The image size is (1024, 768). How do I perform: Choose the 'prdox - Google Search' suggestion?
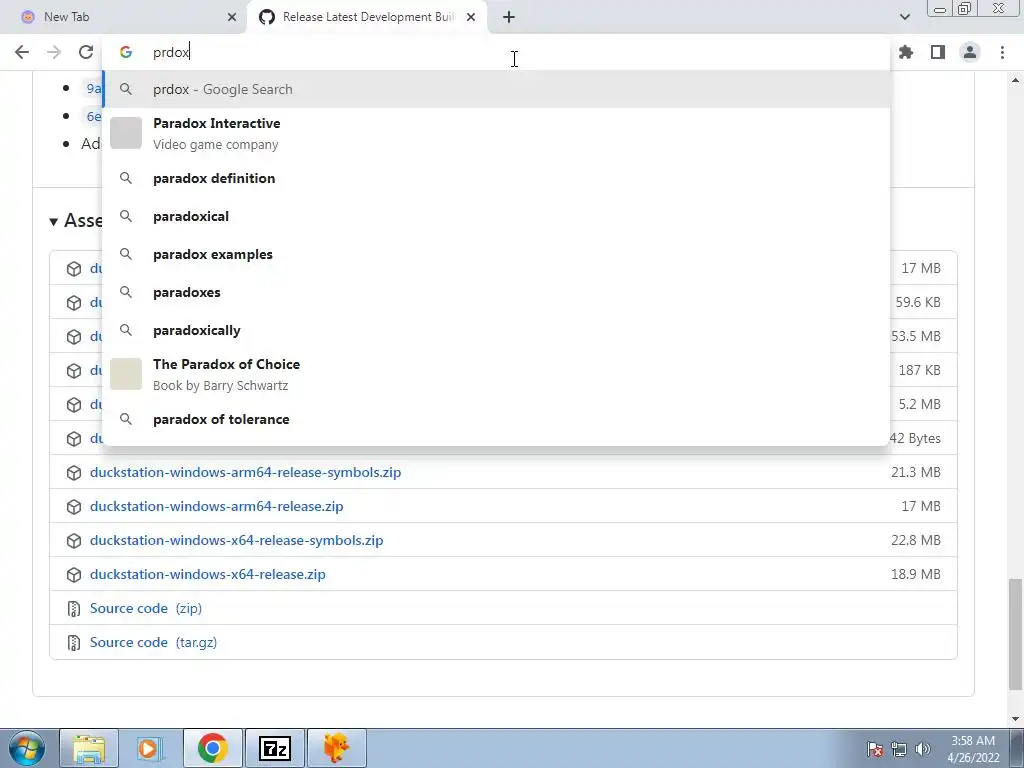(x=496, y=89)
